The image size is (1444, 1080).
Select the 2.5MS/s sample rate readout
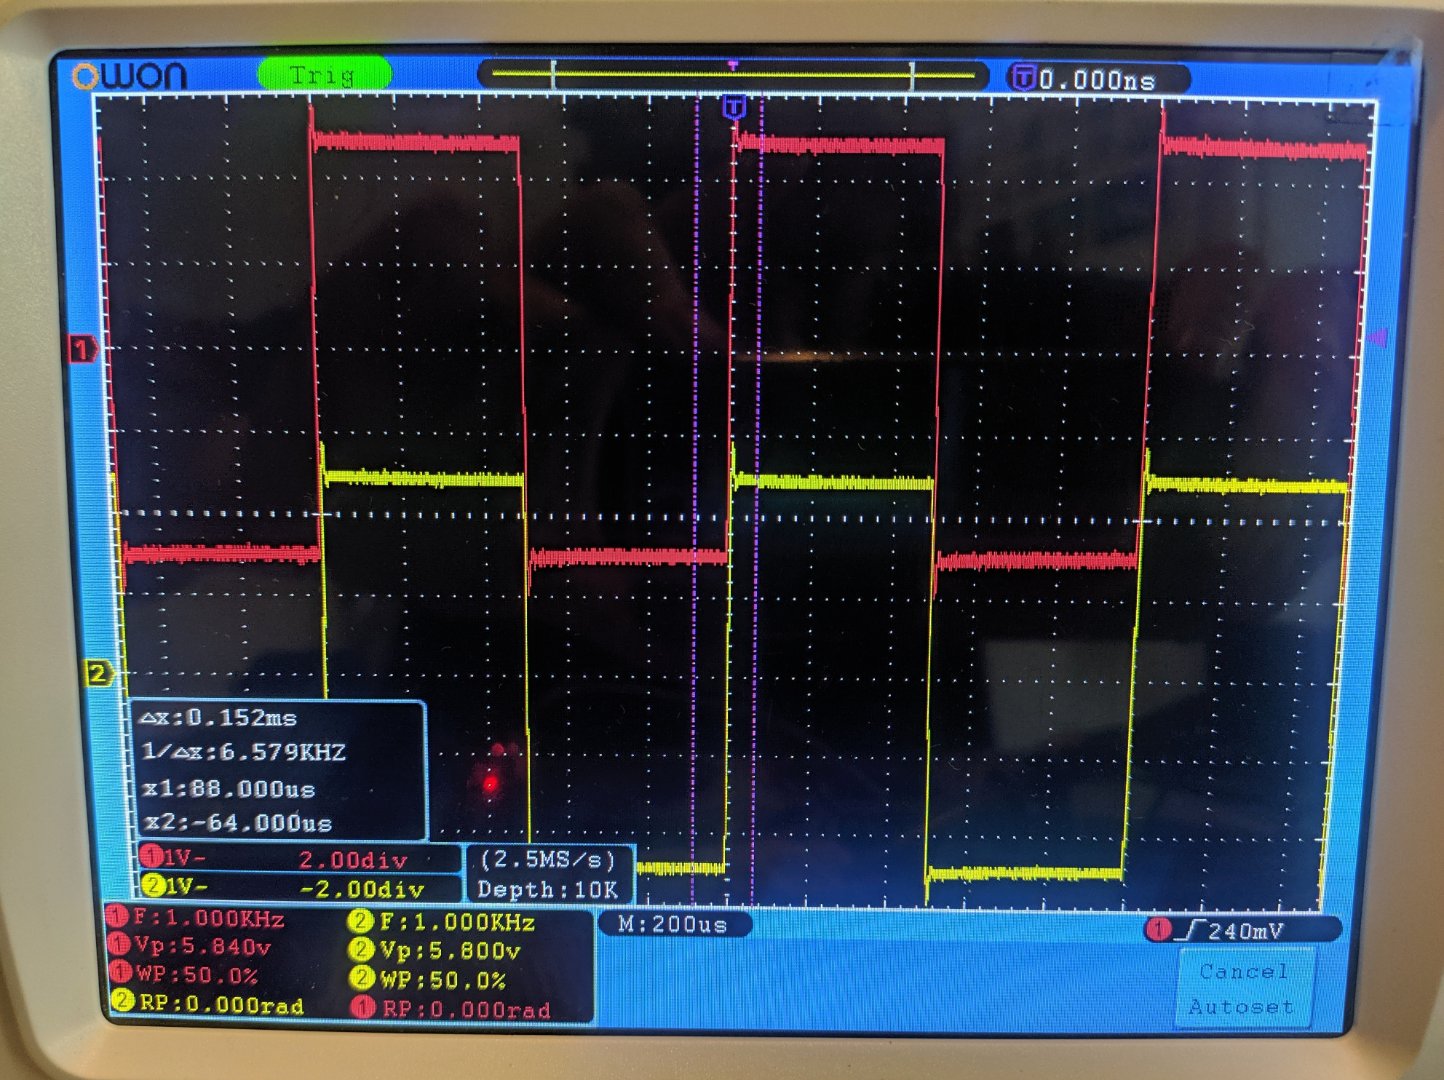547,859
